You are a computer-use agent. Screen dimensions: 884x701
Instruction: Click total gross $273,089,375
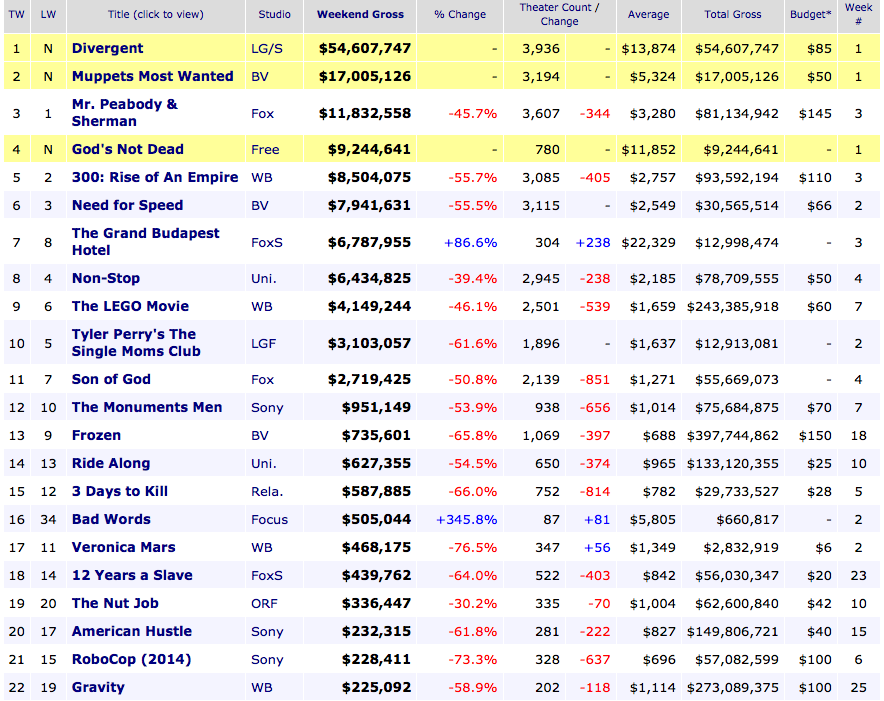pos(732,688)
